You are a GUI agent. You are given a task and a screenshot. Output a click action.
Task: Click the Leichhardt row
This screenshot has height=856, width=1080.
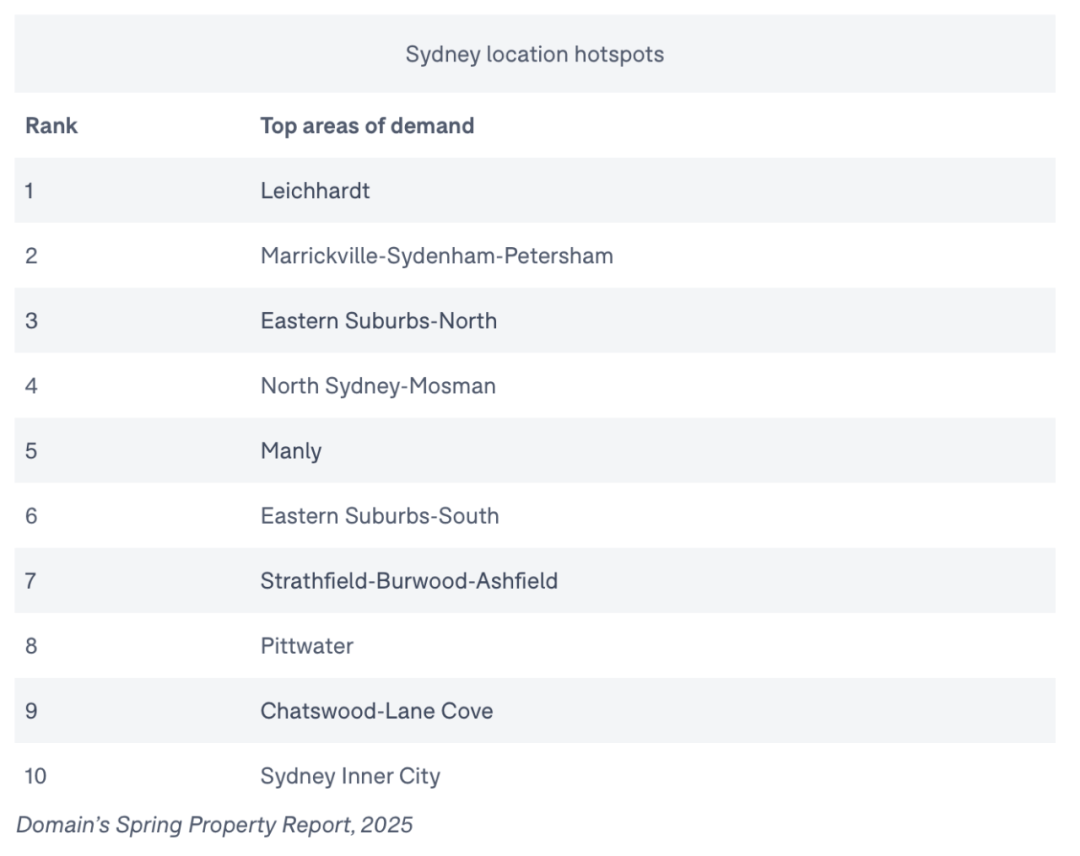[534, 191]
